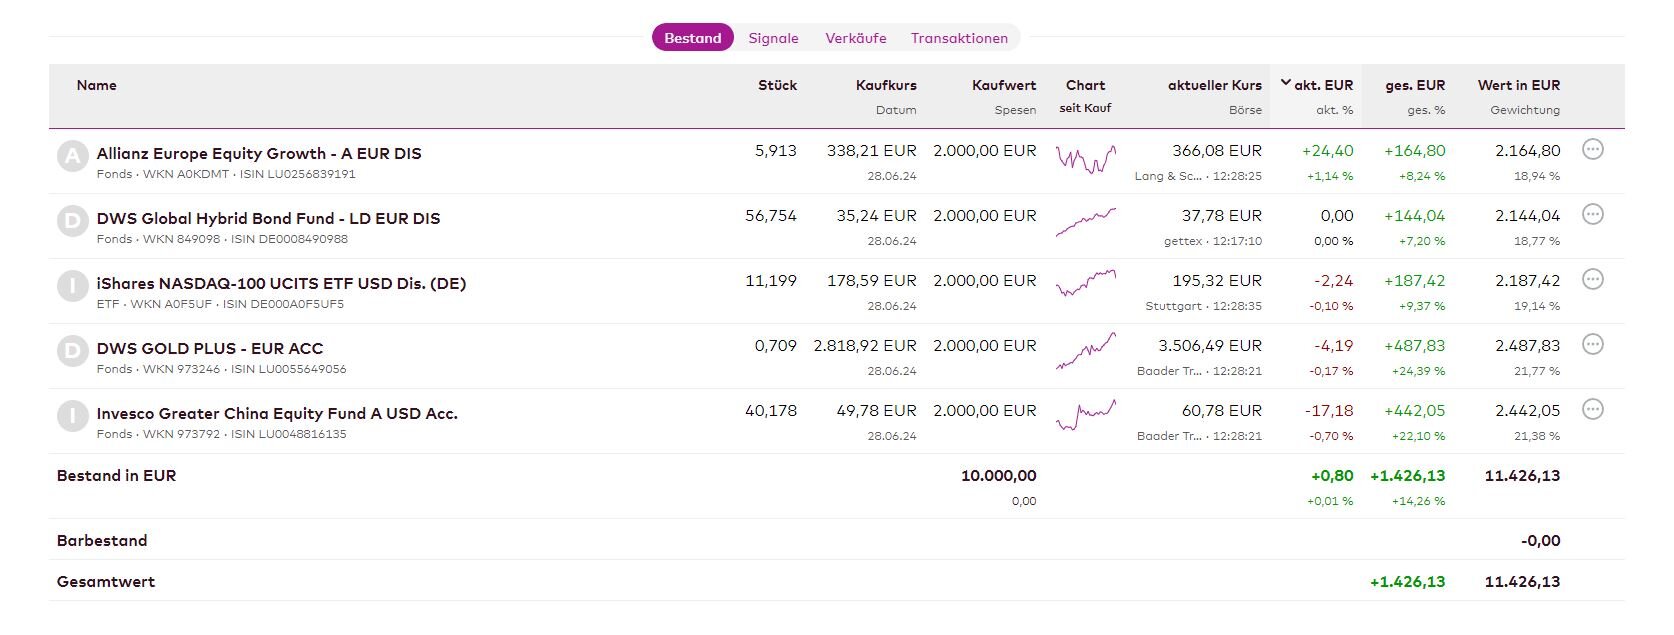Switch to the Signale tab
Image resolution: width=1674 pixels, height=635 pixels.
coord(773,38)
